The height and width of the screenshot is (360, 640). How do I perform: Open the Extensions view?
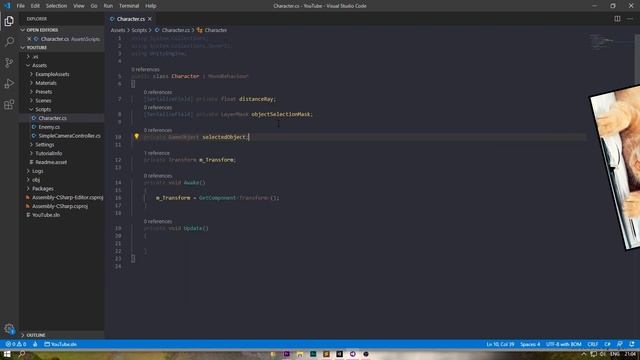click(x=9, y=104)
